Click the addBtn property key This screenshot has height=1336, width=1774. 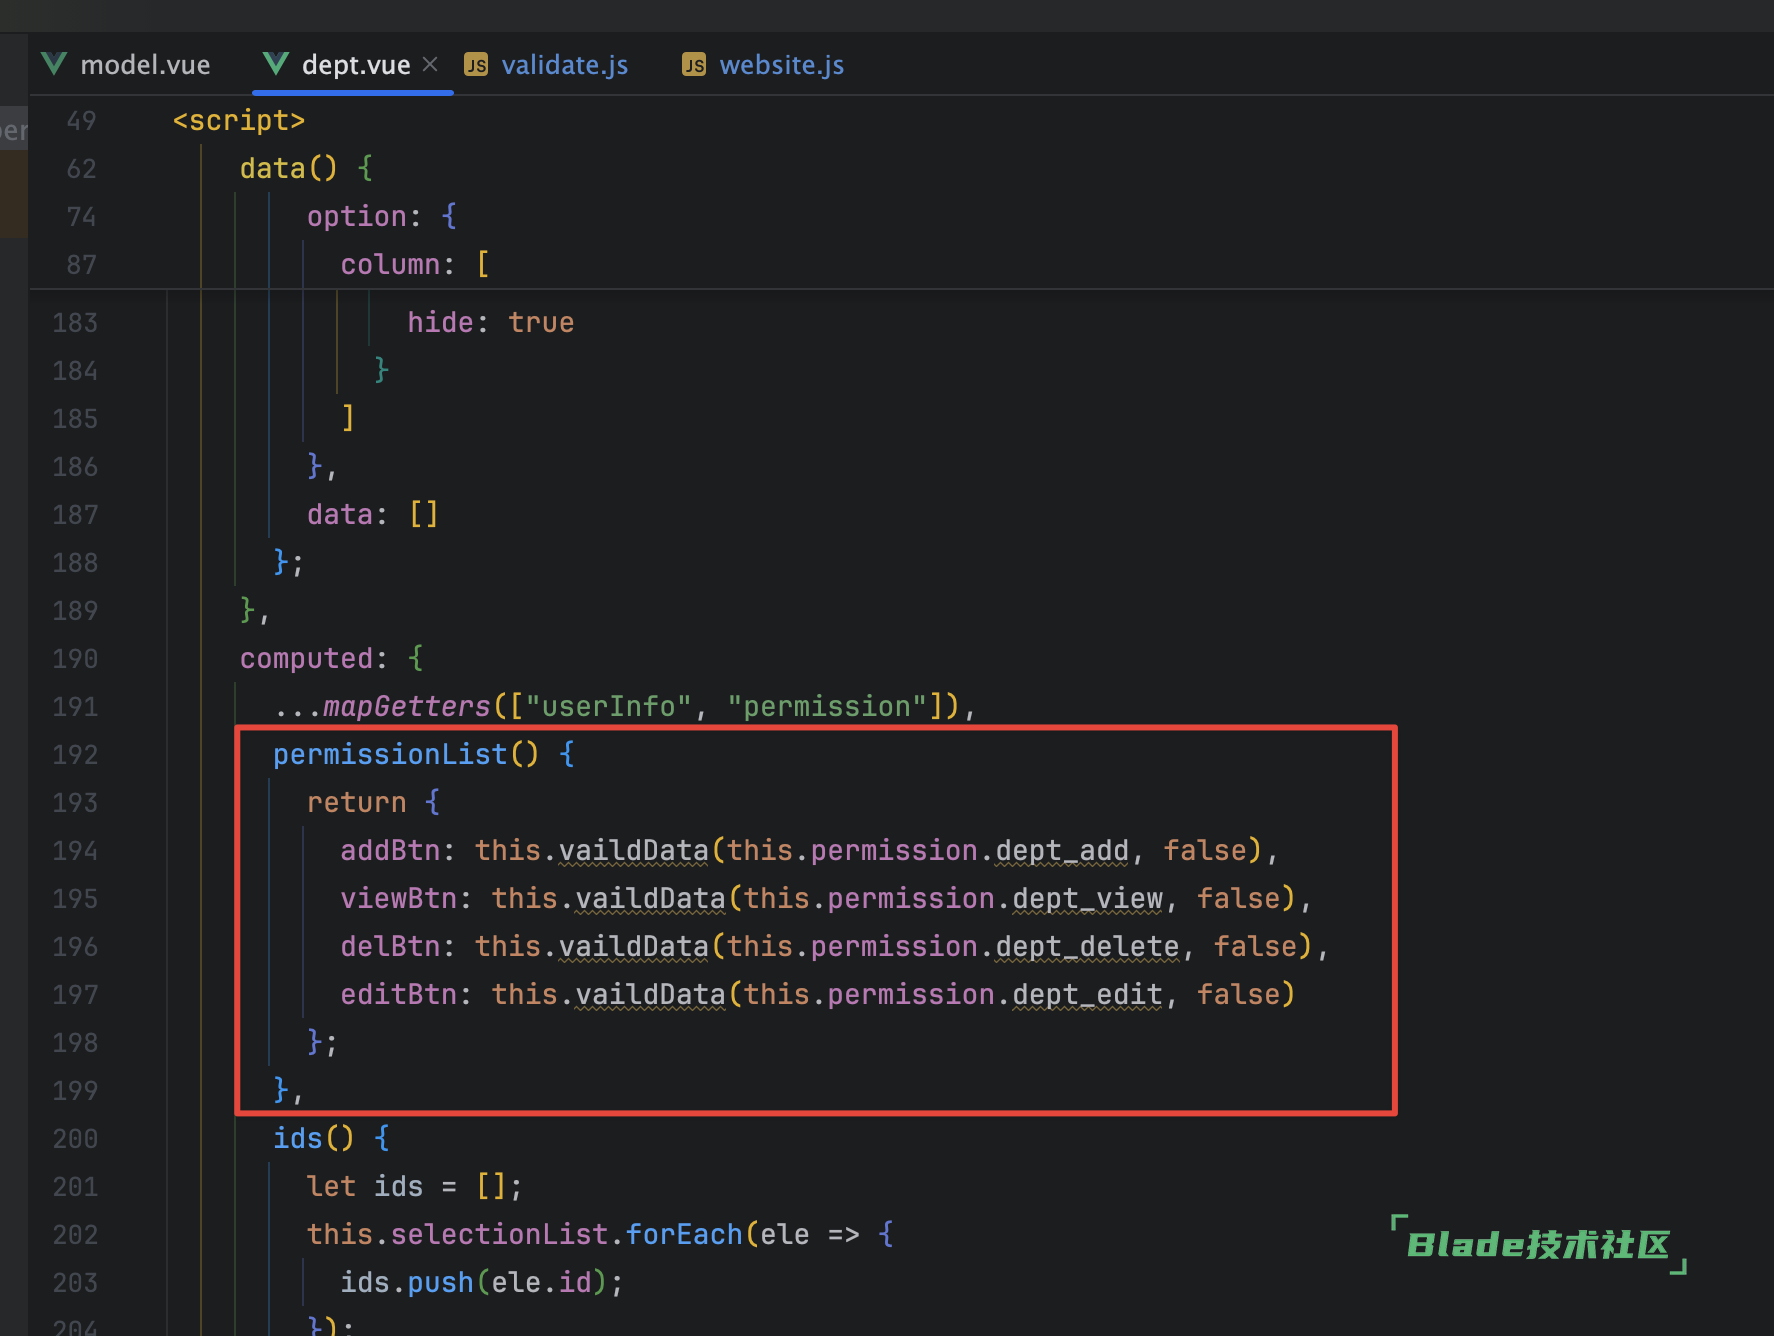point(390,850)
